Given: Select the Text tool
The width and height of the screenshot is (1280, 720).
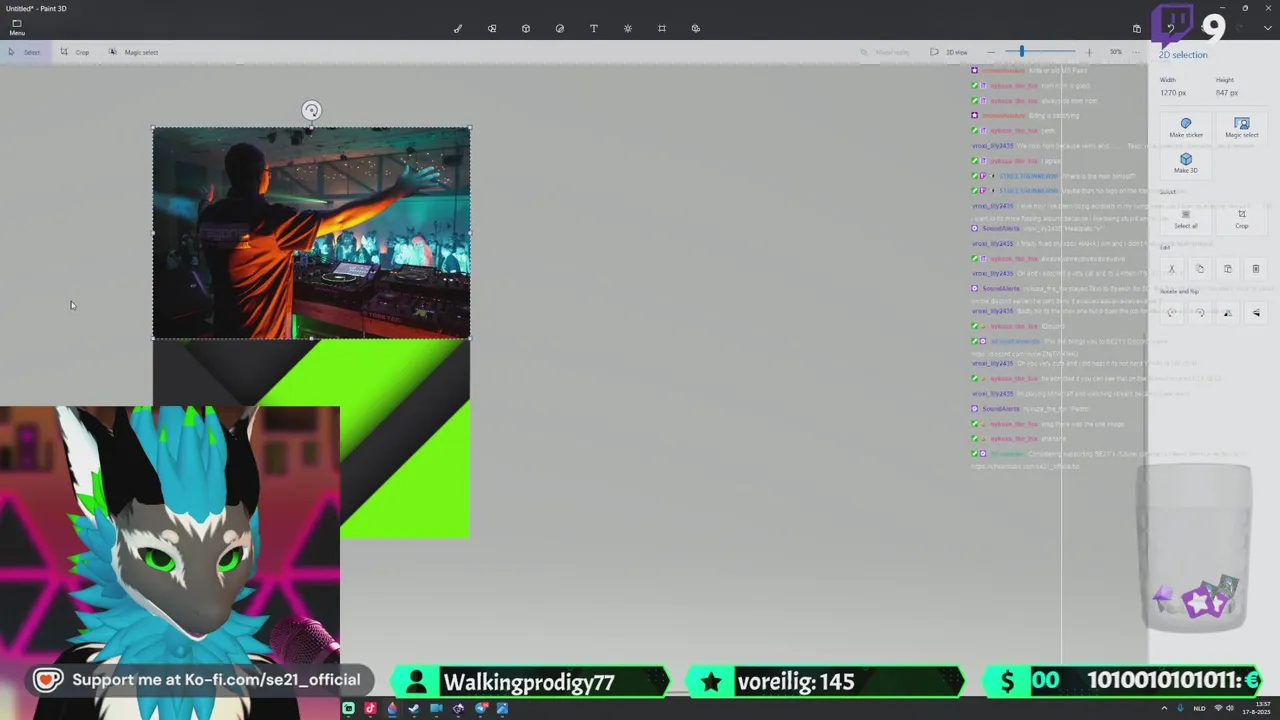Looking at the screenshot, I should [594, 28].
